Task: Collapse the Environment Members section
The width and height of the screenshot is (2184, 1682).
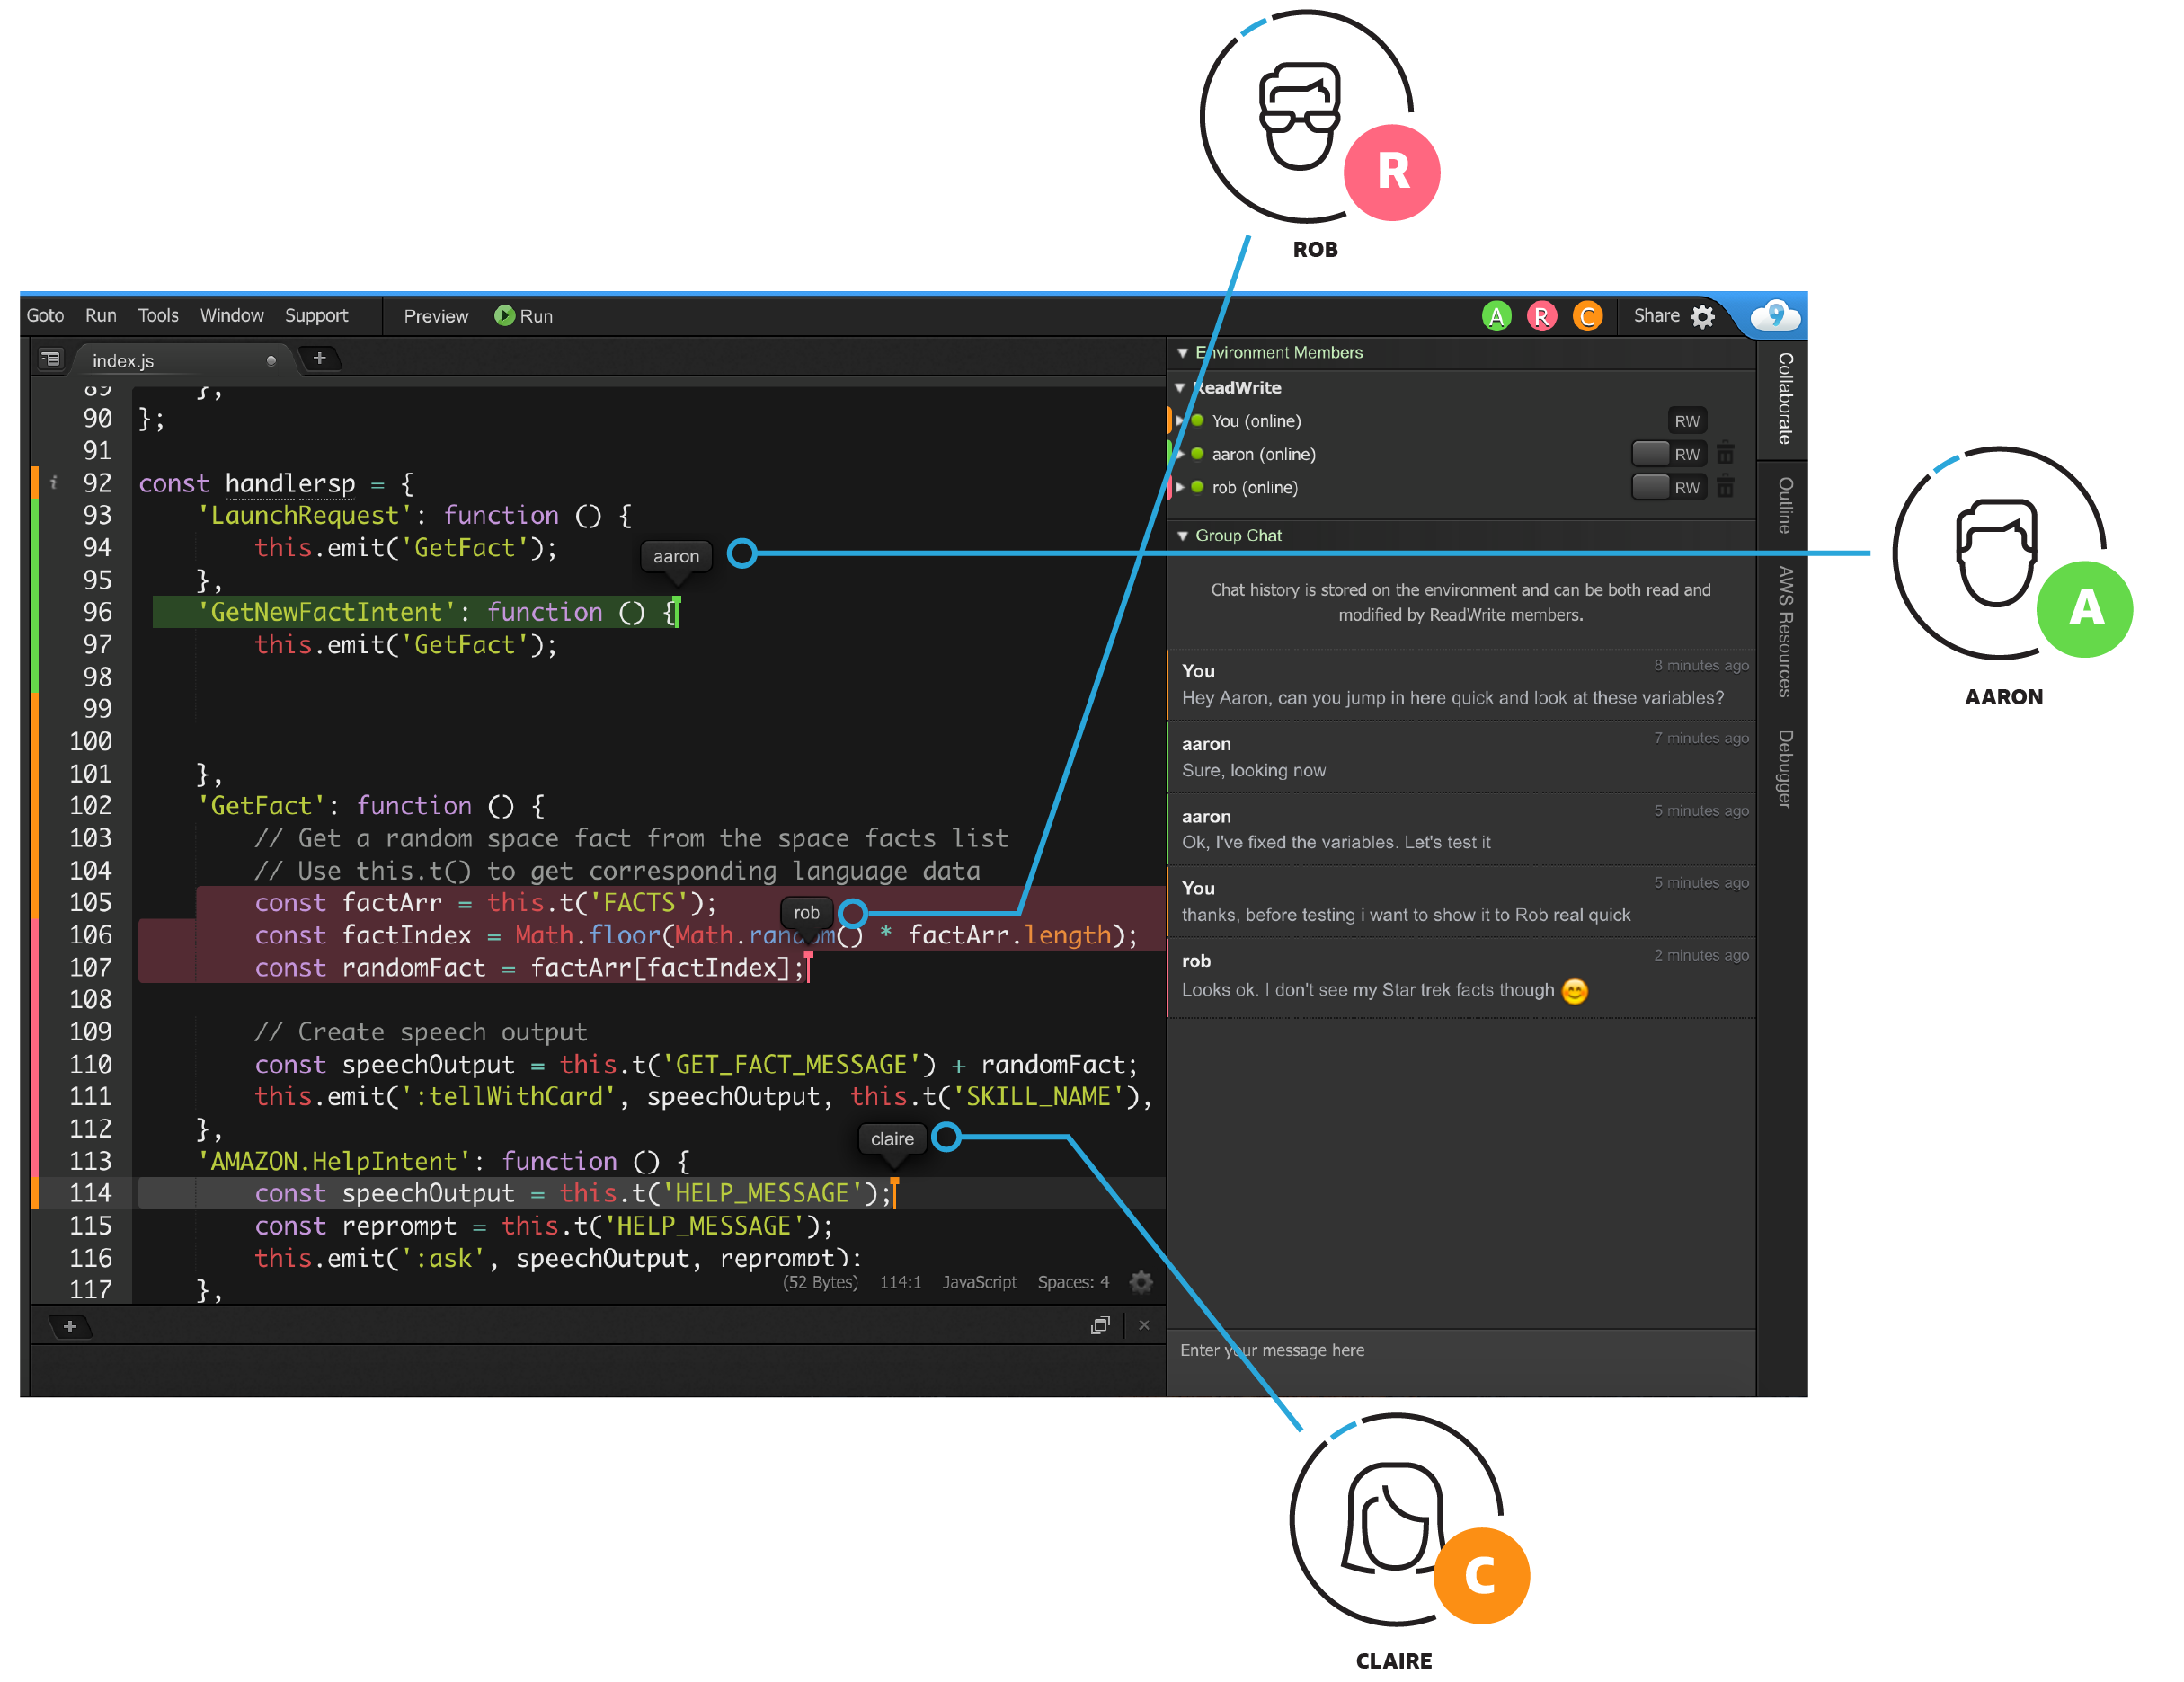Action: (1184, 353)
